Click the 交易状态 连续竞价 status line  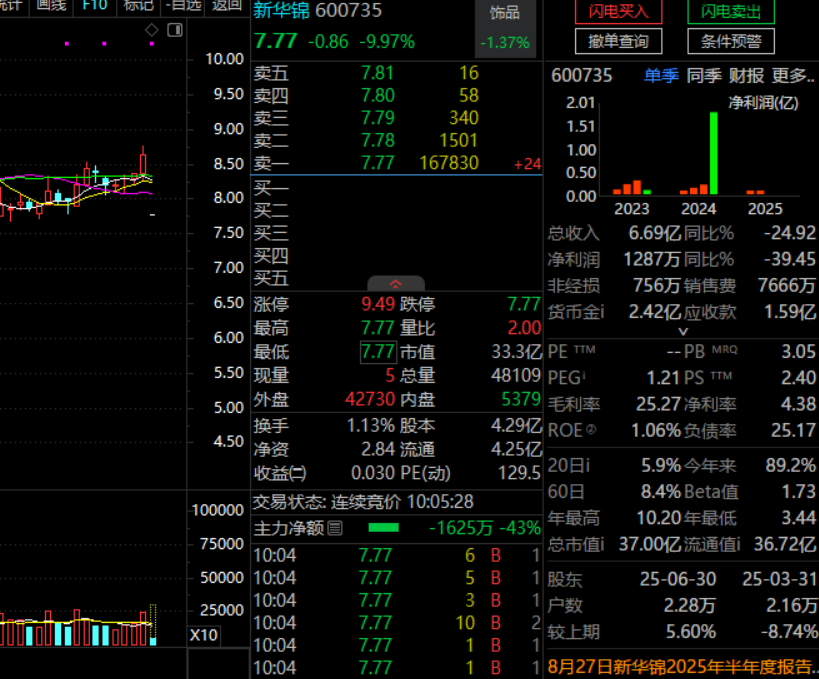pos(363,502)
